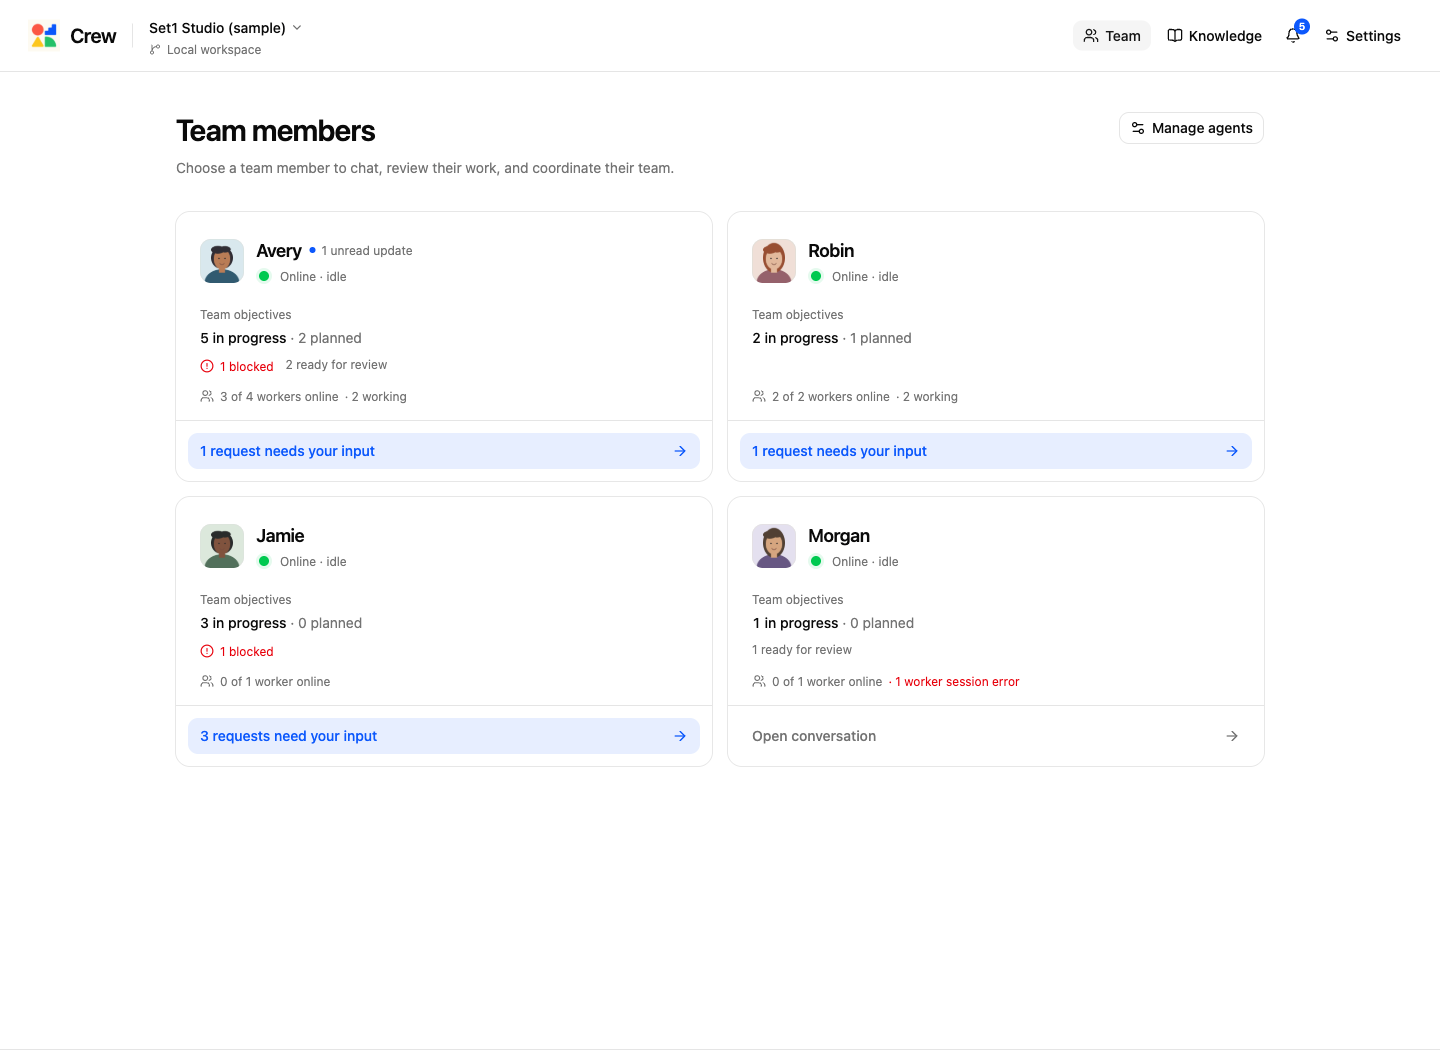This screenshot has height=1050, width=1440.
Task: Click the workers icon in Morgan's card
Action: (759, 681)
